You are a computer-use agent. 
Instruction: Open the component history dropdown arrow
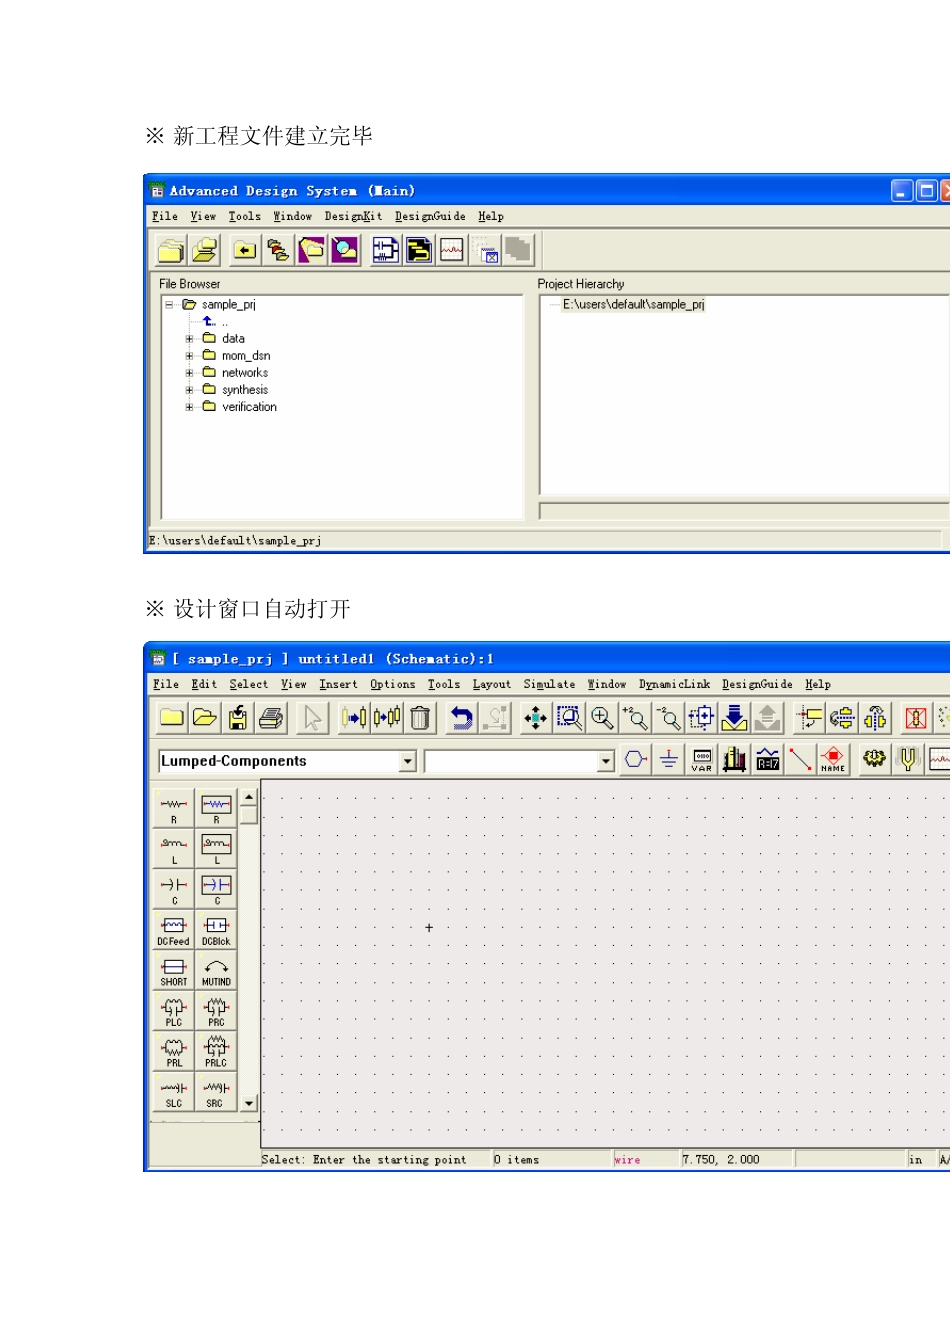click(x=606, y=762)
